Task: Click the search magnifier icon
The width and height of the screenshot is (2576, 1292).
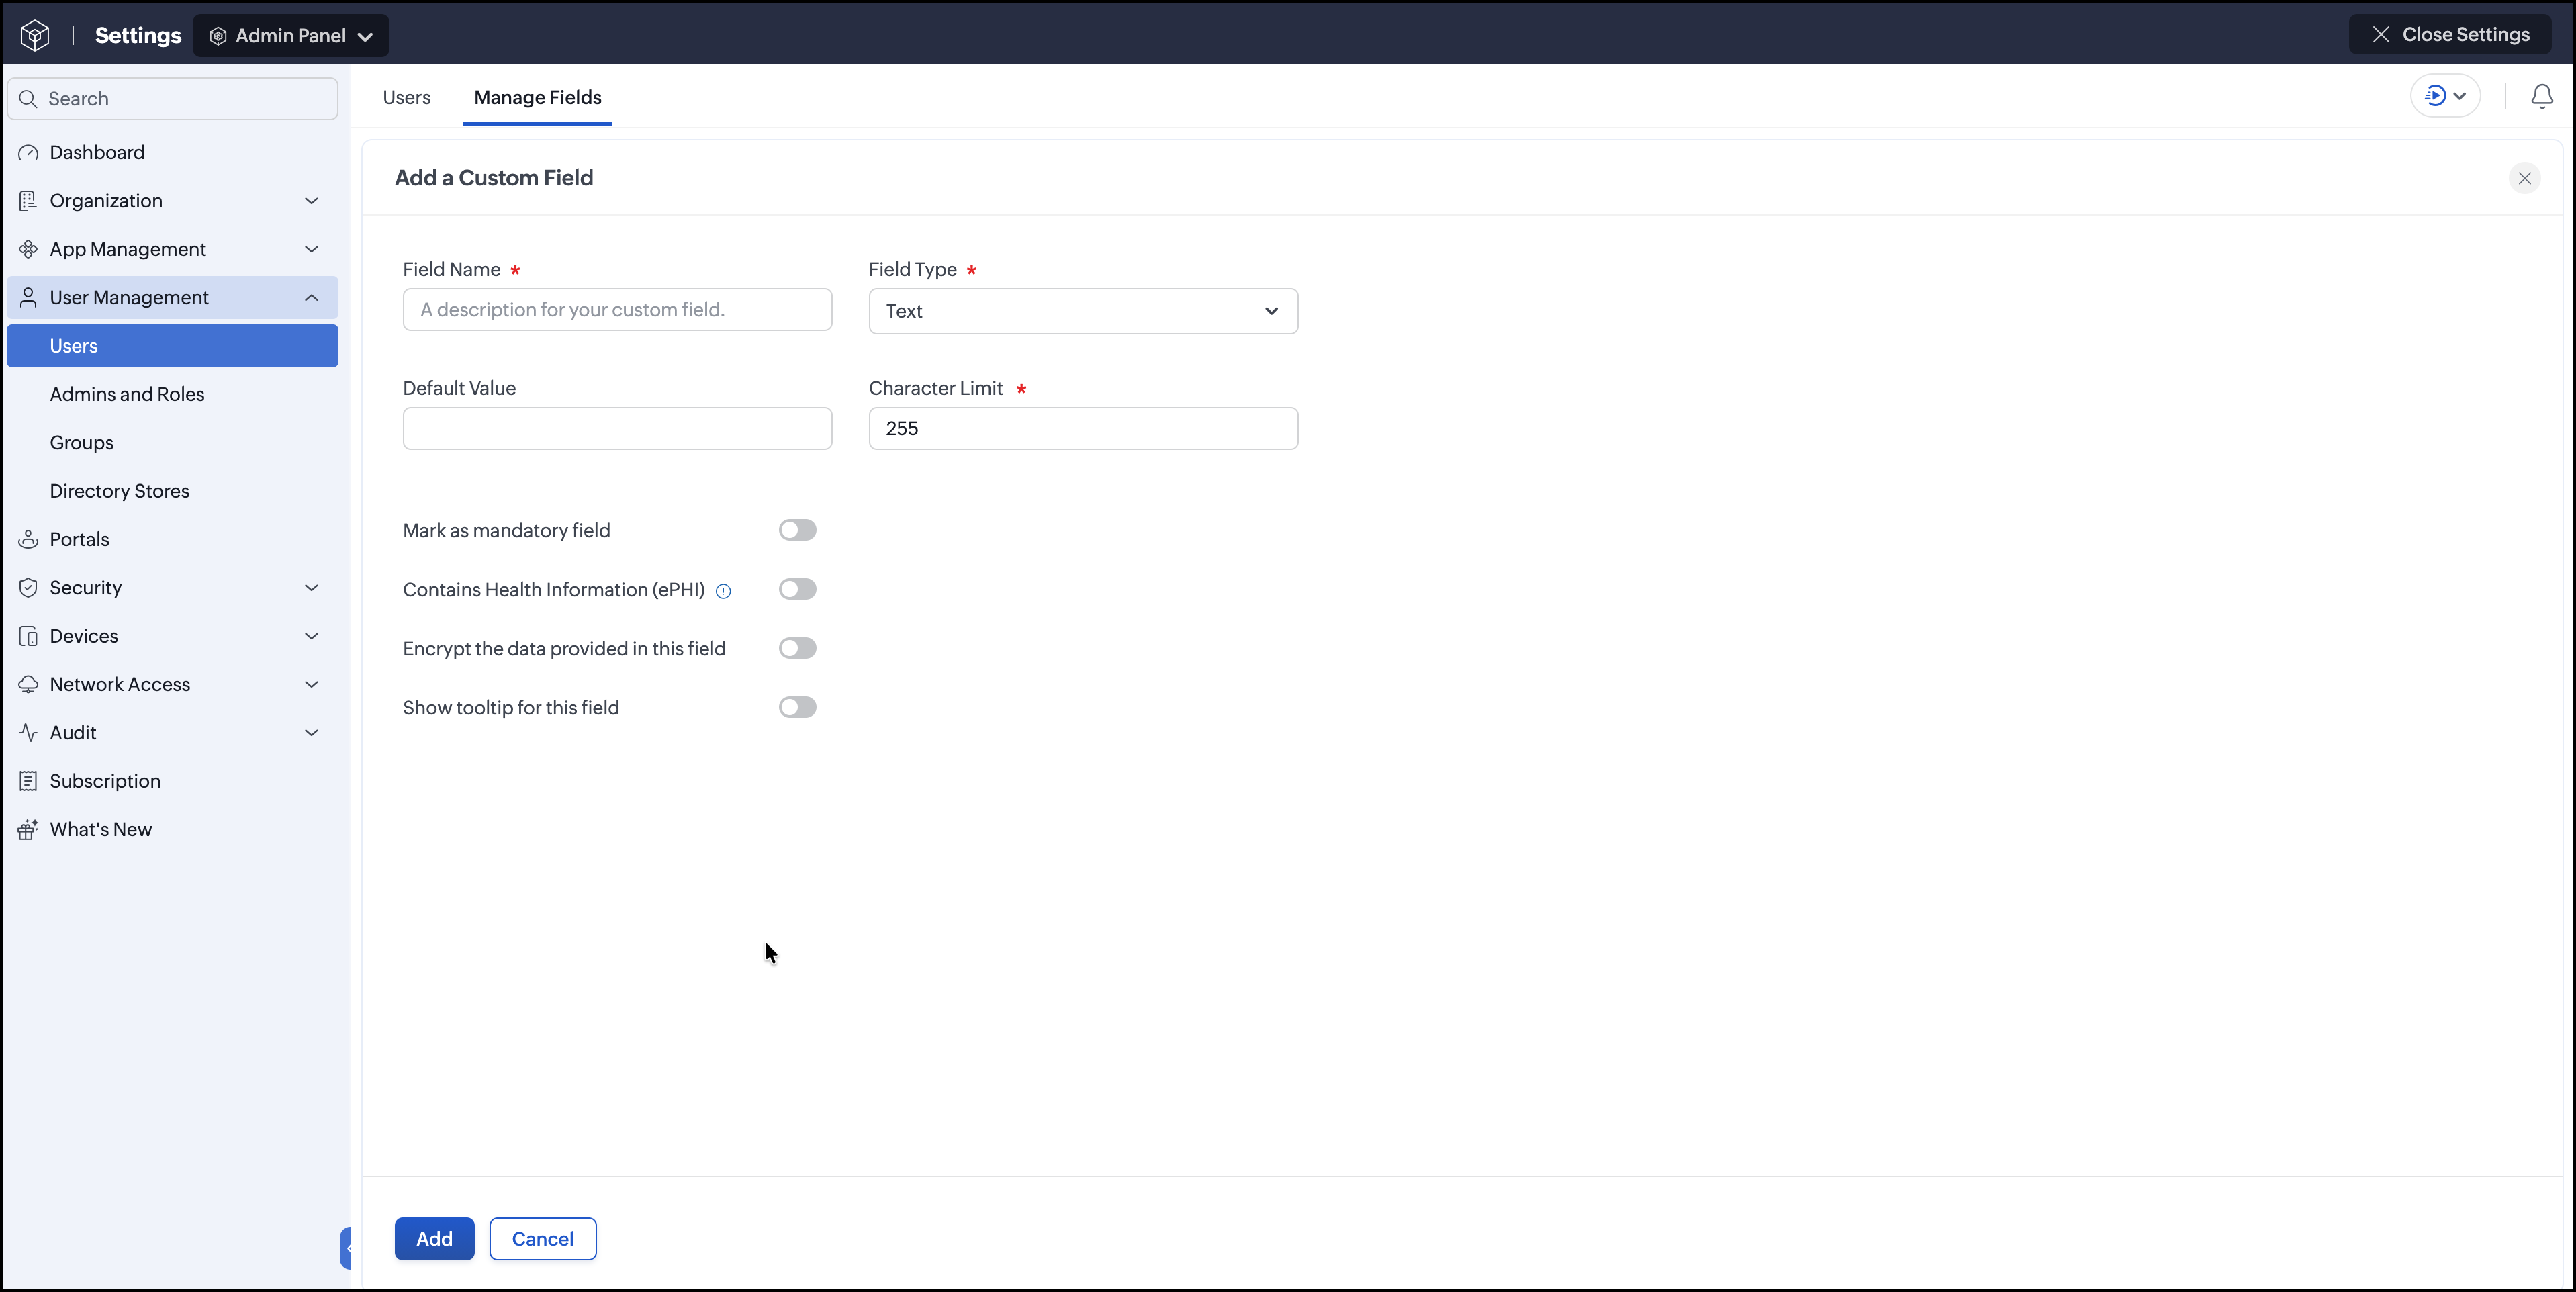Action: coord(28,99)
